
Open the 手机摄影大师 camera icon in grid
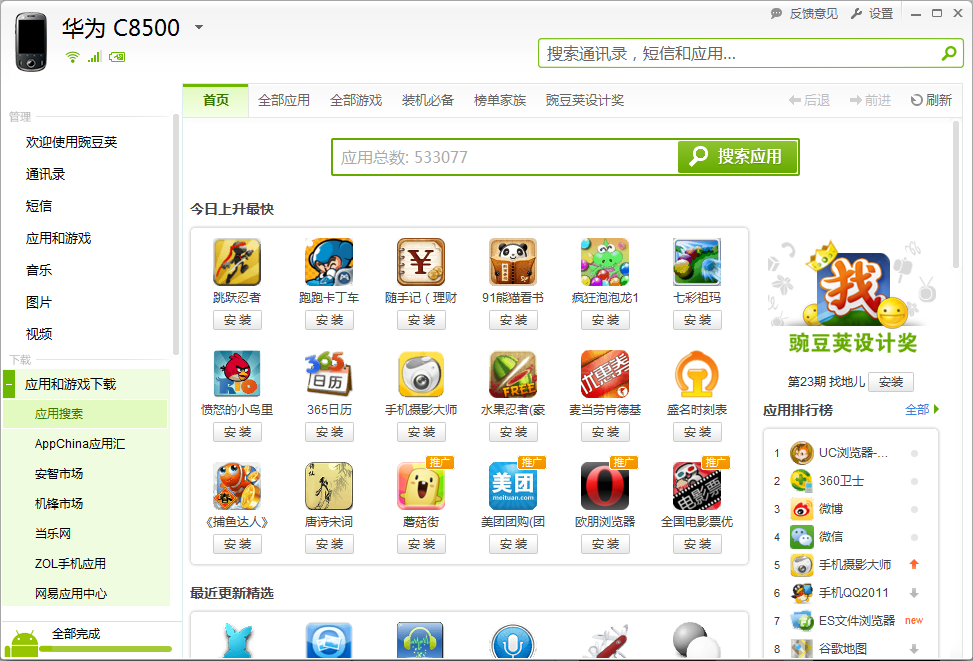421,374
